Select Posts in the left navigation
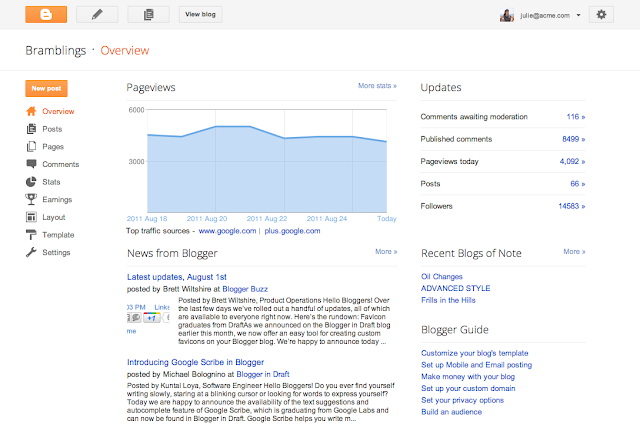640x441 pixels. (x=53, y=129)
